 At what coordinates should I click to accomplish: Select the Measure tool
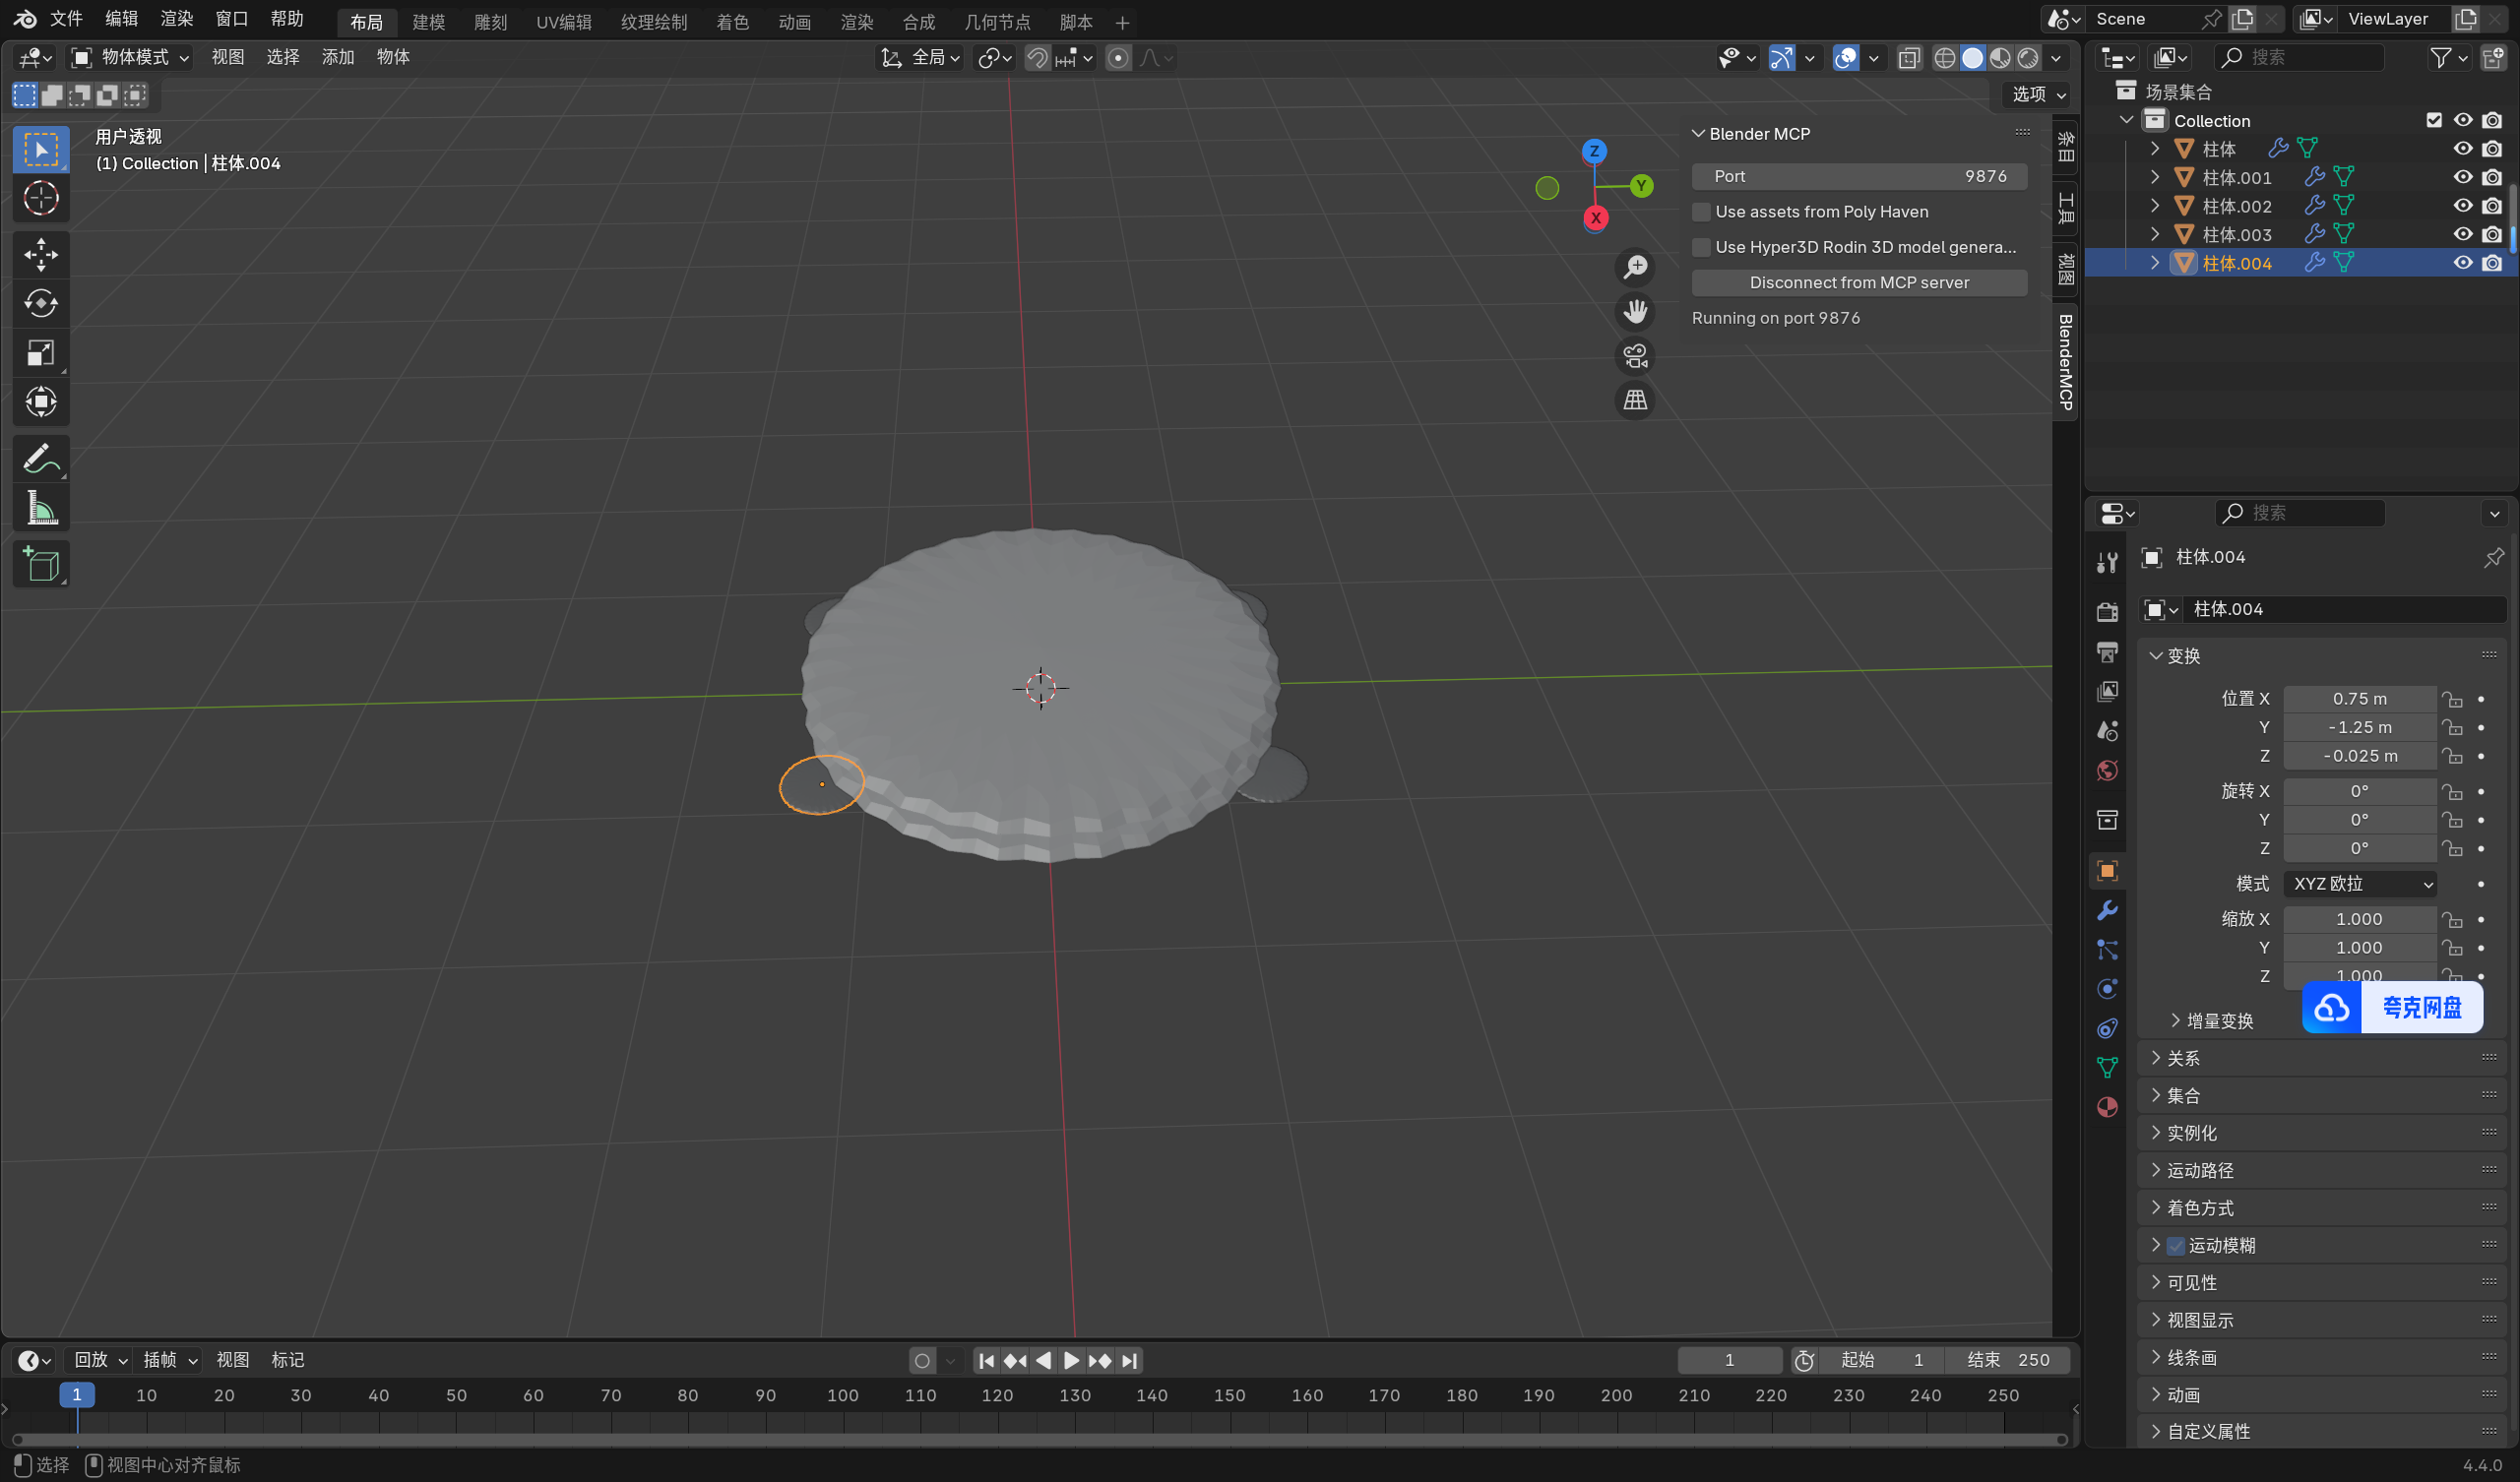tap(41, 509)
